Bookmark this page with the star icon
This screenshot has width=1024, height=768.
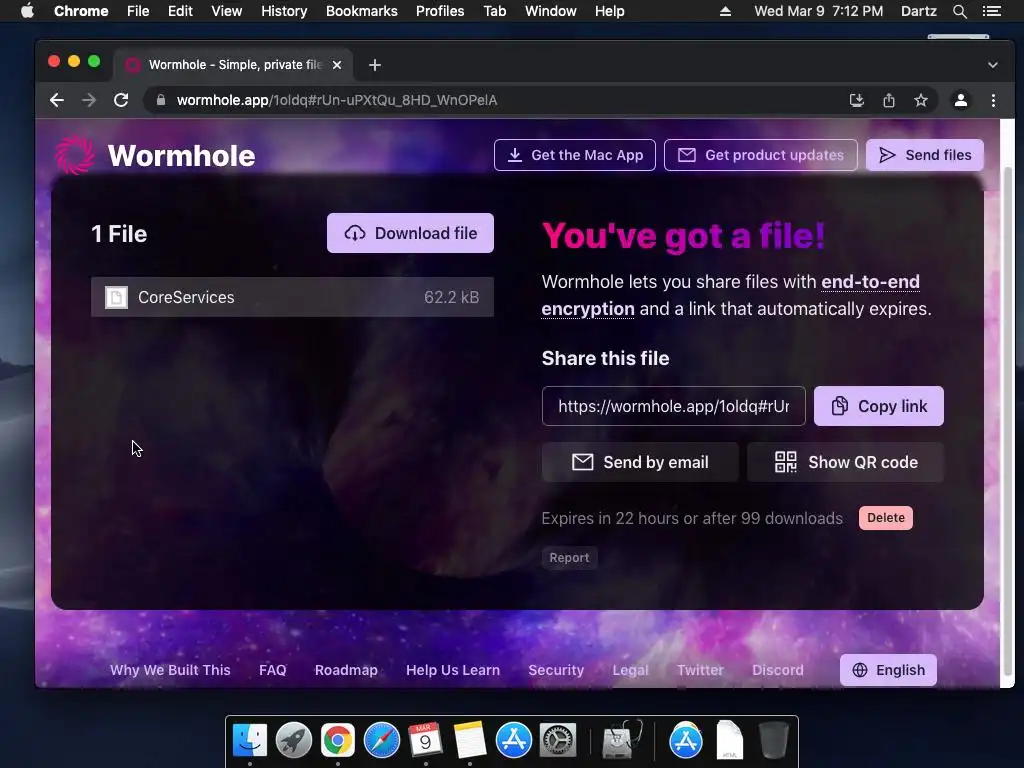click(x=921, y=100)
